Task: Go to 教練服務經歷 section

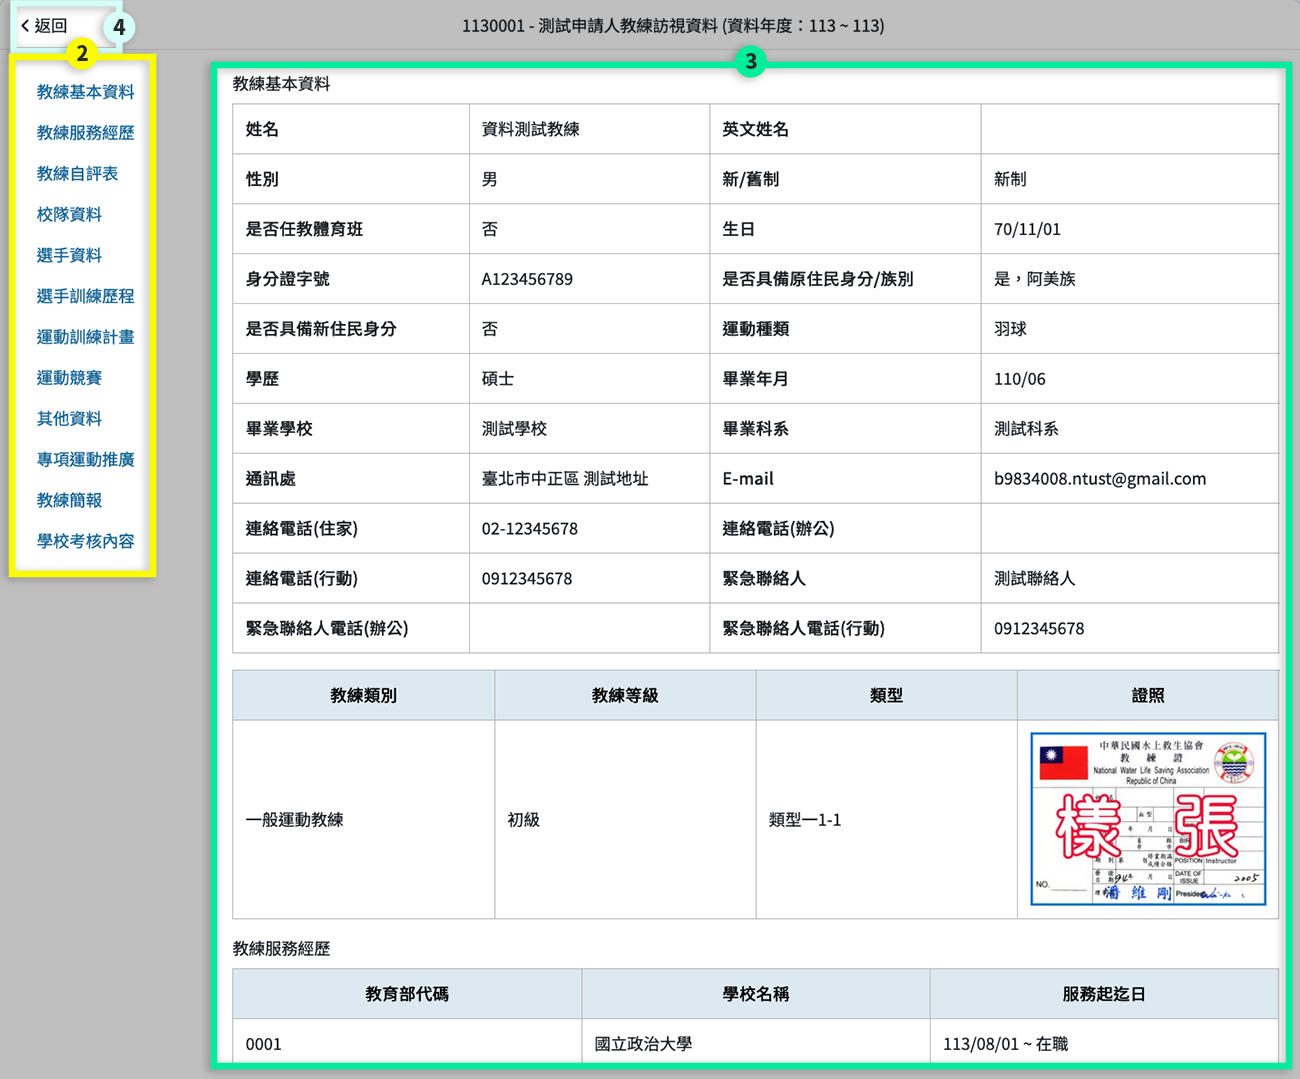Action: (85, 133)
